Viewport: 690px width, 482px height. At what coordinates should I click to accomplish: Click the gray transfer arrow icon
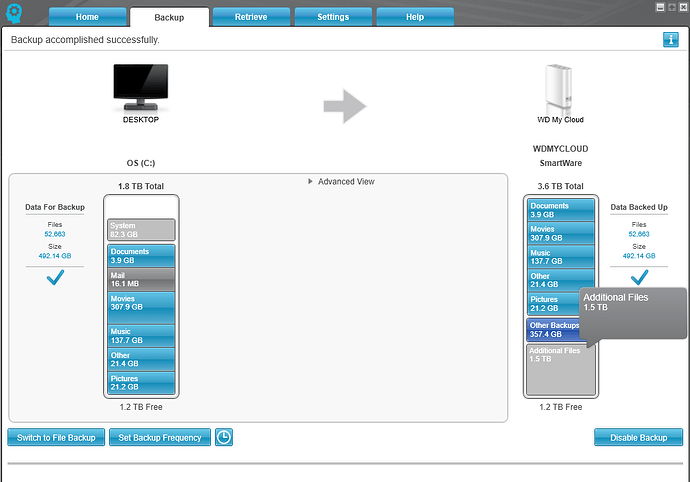(x=345, y=106)
